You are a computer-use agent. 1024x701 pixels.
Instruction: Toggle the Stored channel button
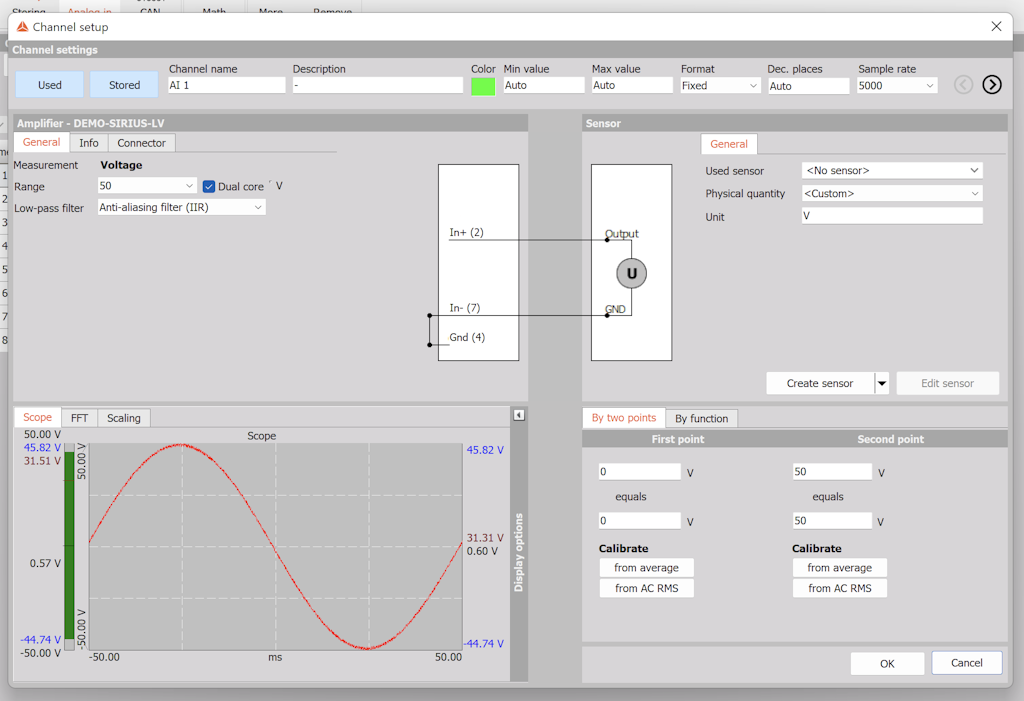pyautogui.click(x=124, y=84)
